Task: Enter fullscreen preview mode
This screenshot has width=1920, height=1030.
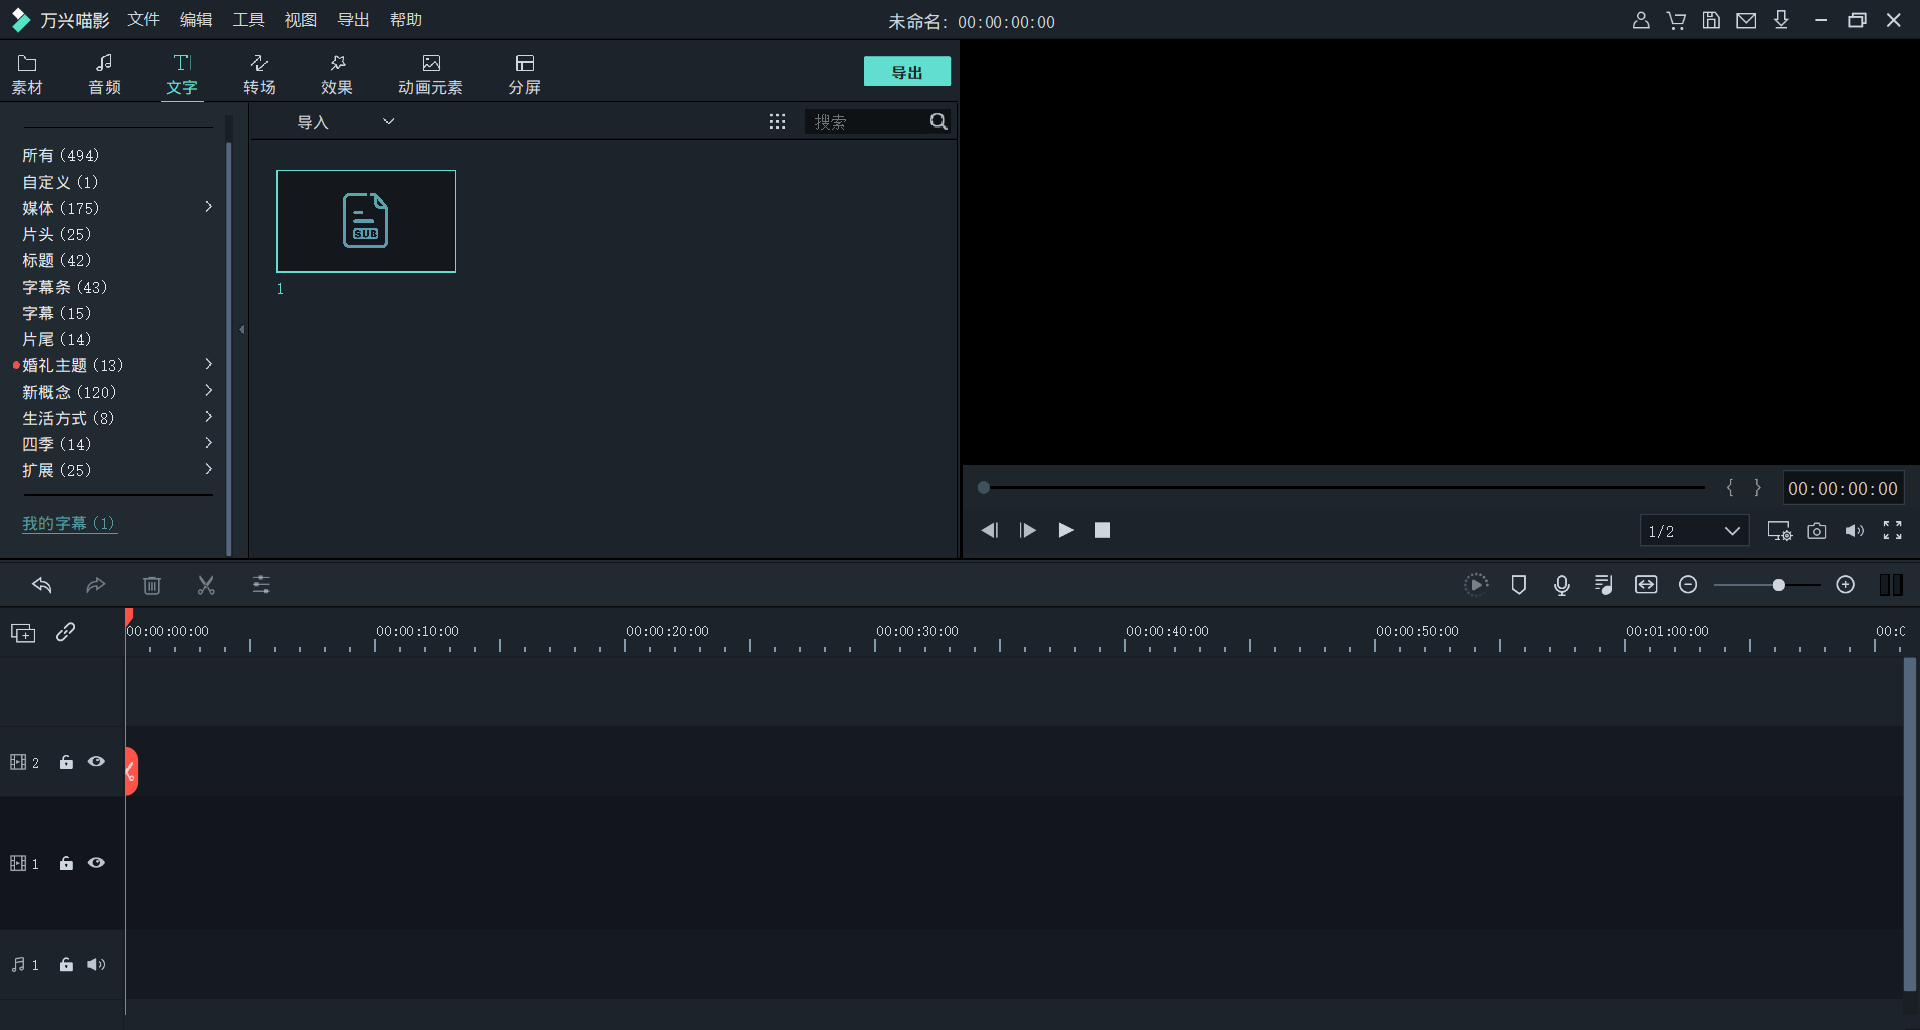Action: 1892,531
